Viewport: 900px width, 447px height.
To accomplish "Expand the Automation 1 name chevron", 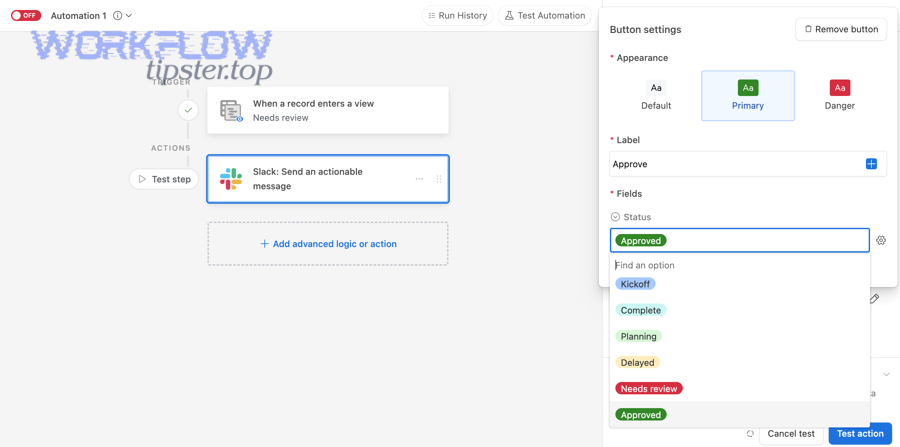I will pyautogui.click(x=129, y=15).
